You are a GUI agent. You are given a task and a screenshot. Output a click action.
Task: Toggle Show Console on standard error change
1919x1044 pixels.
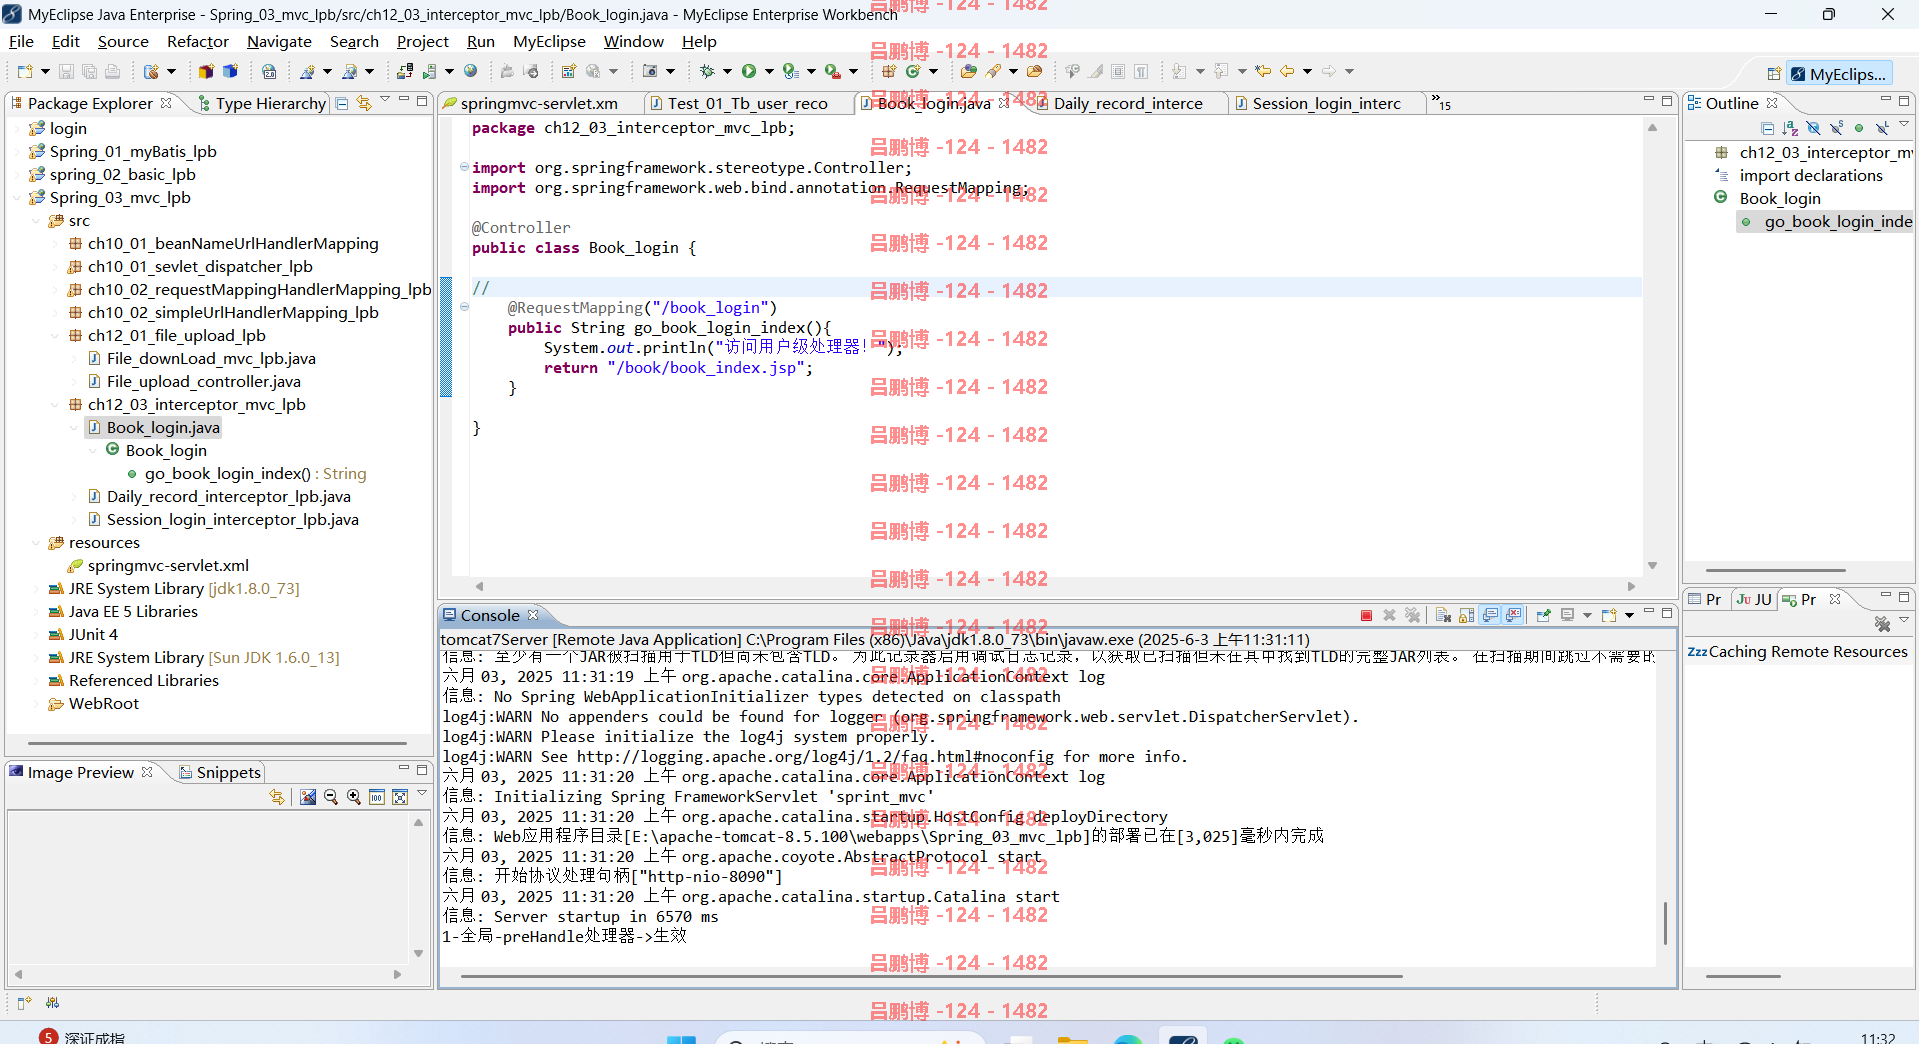point(1513,615)
